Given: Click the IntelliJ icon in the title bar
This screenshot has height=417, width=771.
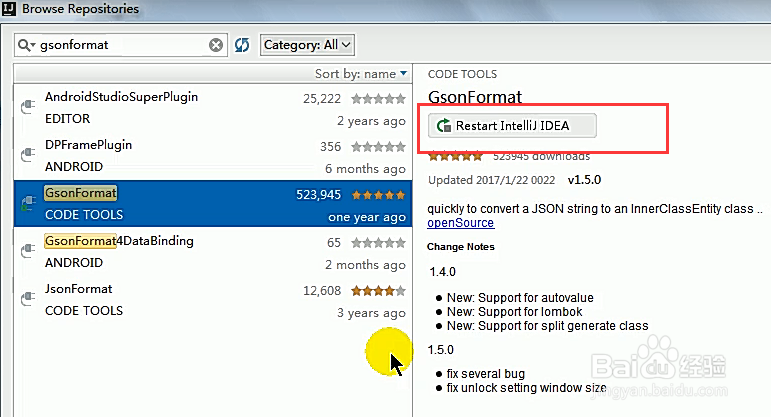Looking at the screenshot, I should [x=9, y=9].
